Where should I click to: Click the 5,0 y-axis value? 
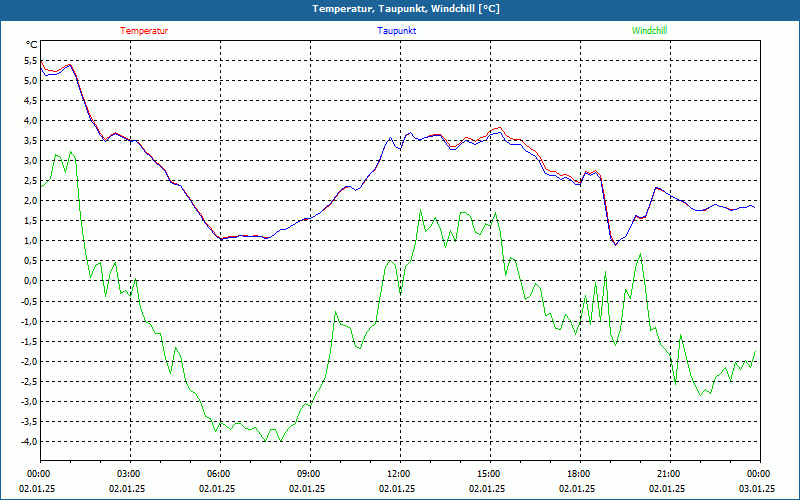tap(31, 81)
